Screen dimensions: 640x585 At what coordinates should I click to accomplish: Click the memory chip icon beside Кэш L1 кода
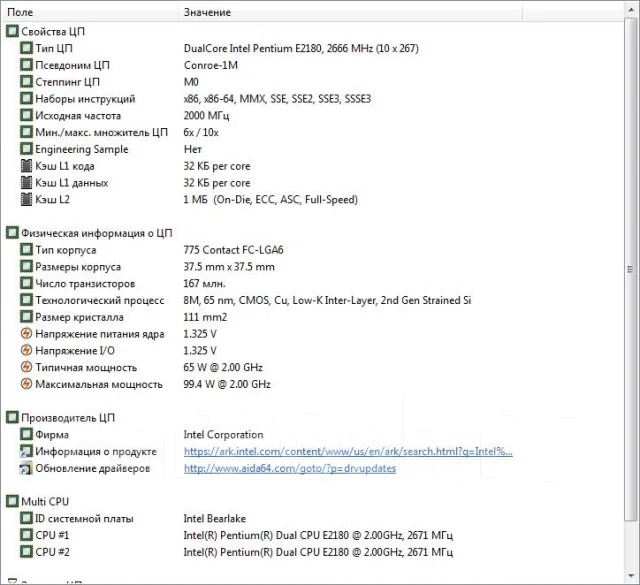(26, 166)
